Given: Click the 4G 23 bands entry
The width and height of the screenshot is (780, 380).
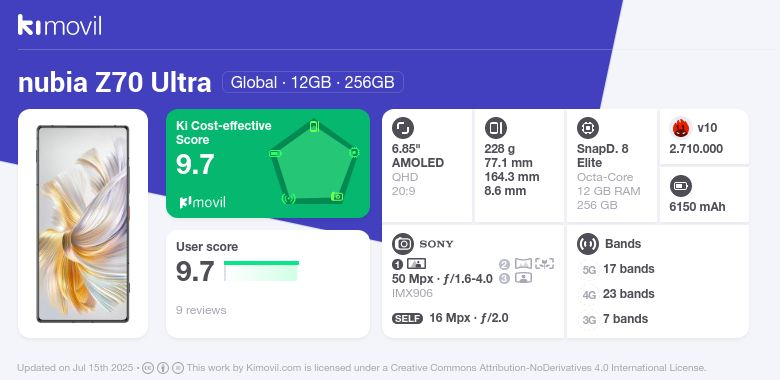Looking at the screenshot, I should pos(617,294).
